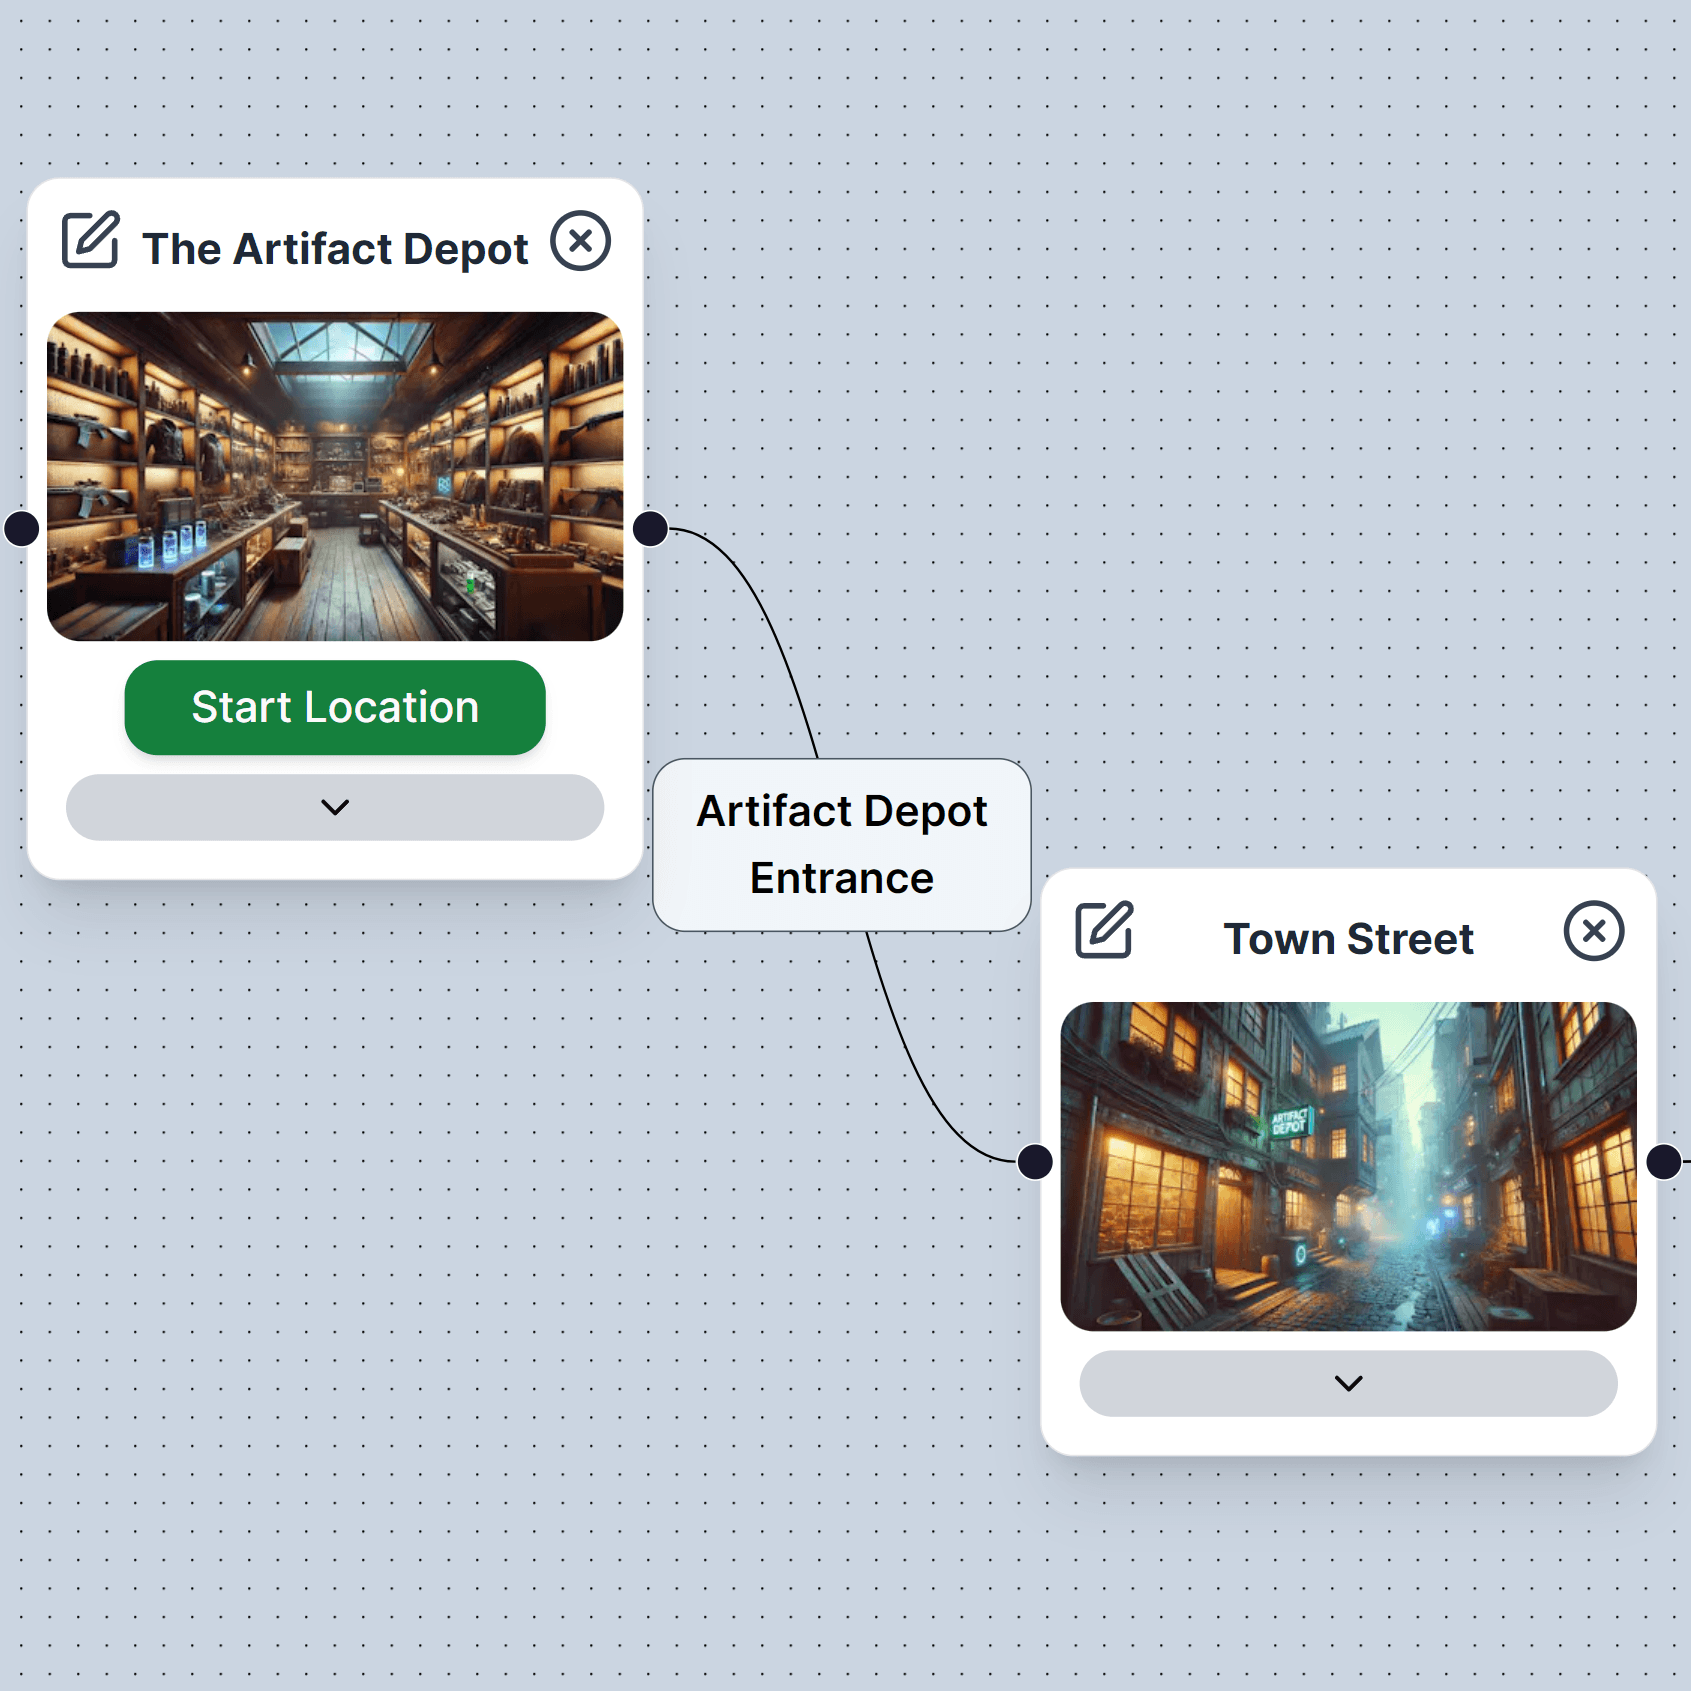
Task: Click Town Street's left connection handle
Action: (1035, 1162)
